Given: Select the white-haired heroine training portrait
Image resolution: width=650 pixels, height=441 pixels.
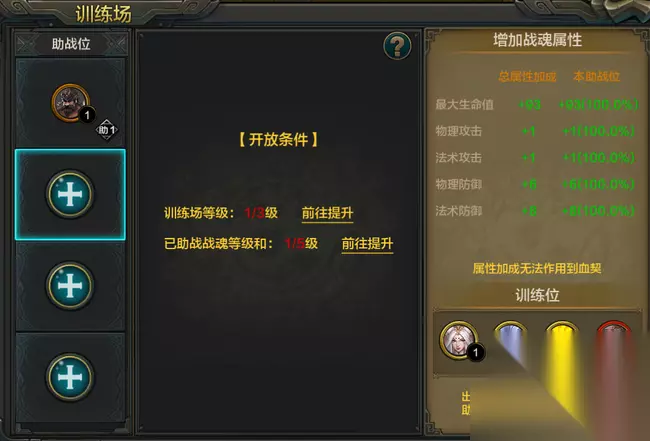Looking at the screenshot, I should tap(458, 340).
